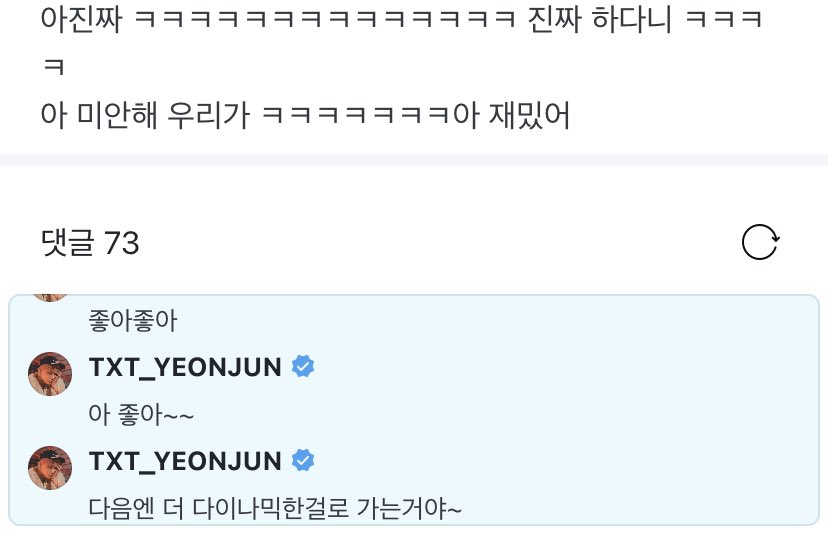Refresh the comments with the circular arrow icon
828x539 pixels.
760,242
